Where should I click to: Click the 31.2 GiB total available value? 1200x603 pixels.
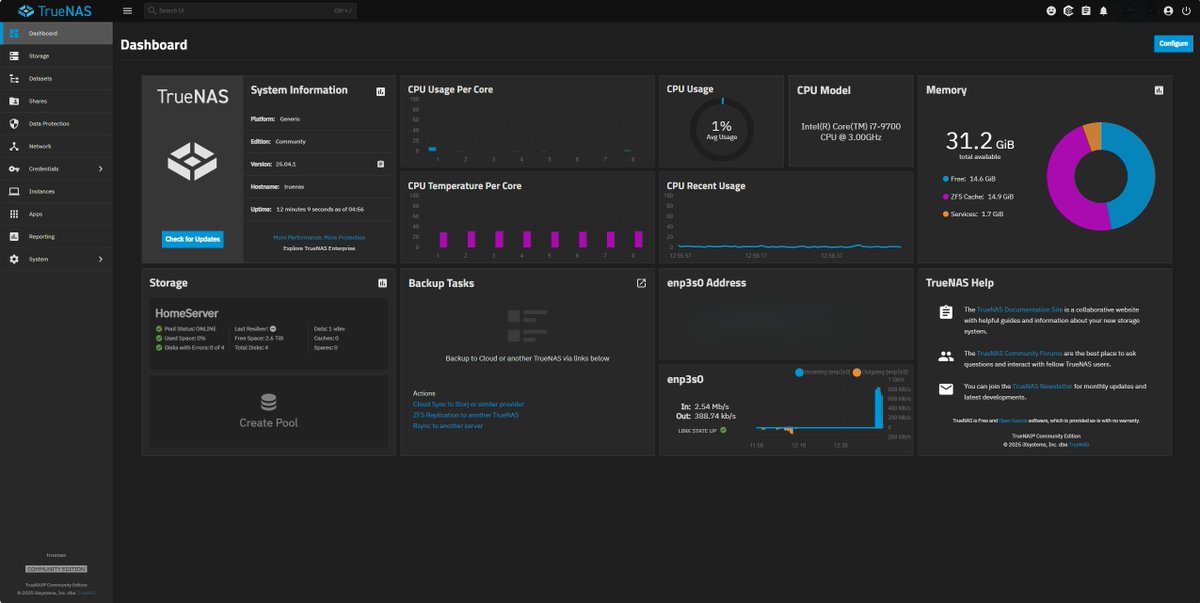980,143
